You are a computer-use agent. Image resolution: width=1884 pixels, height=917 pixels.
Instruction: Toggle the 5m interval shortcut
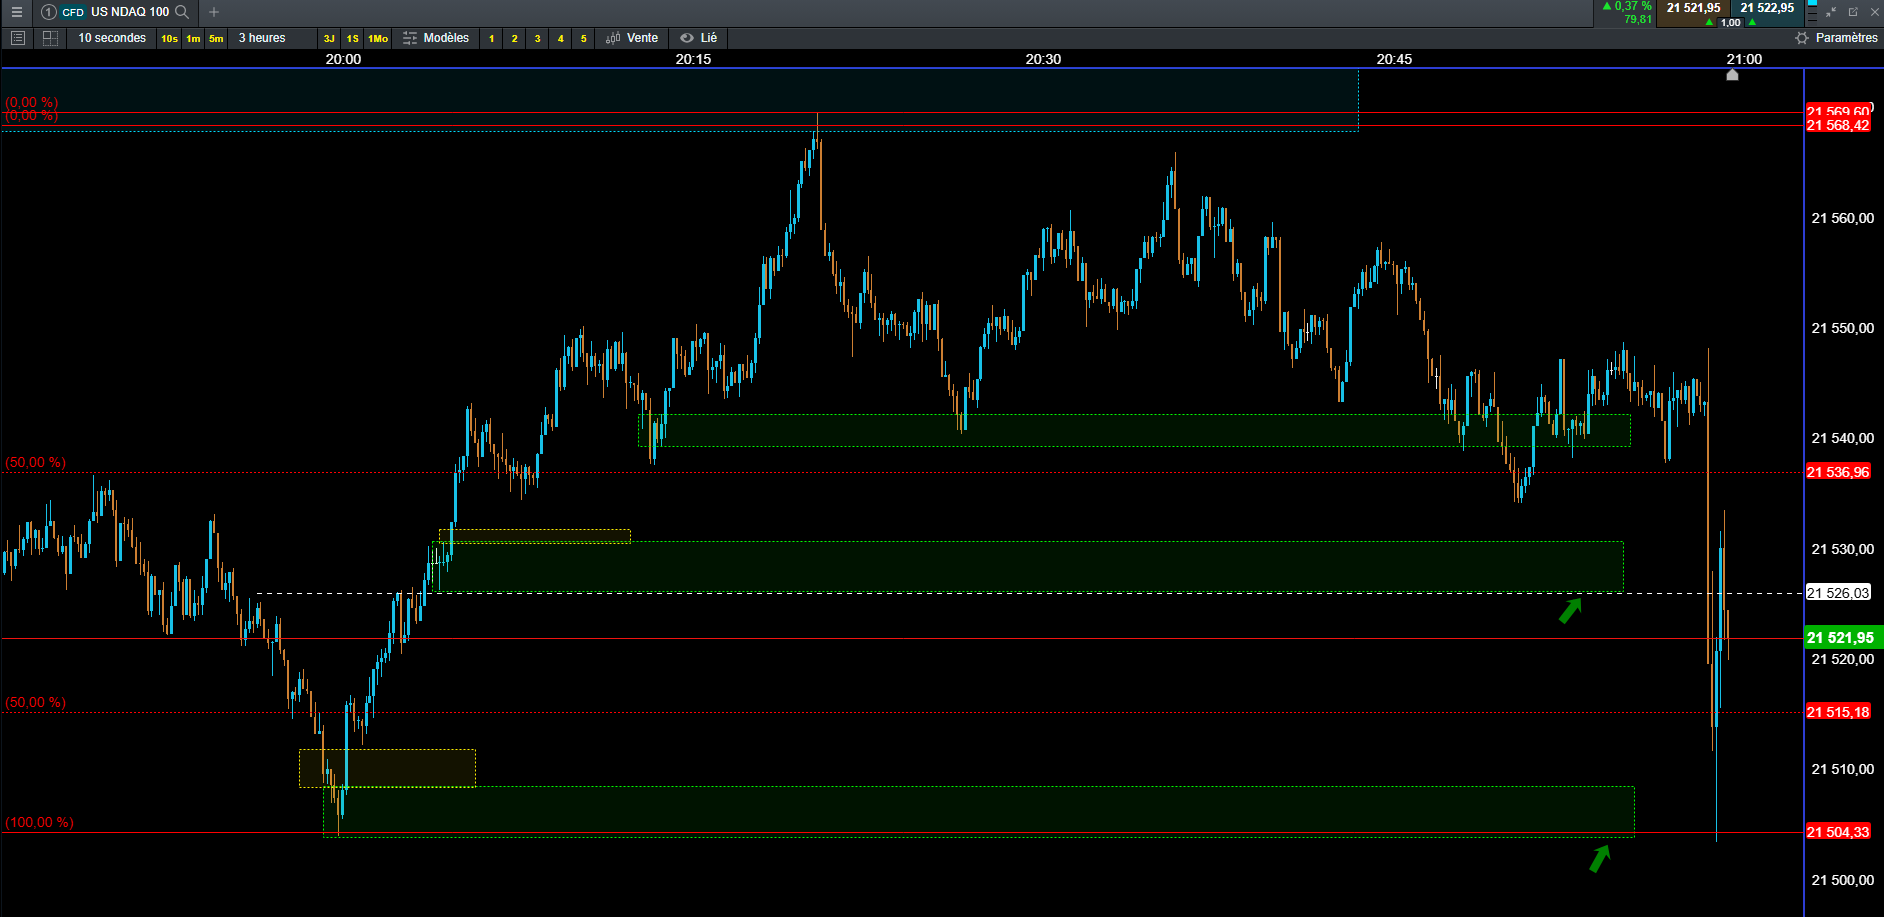click(216, 39)
